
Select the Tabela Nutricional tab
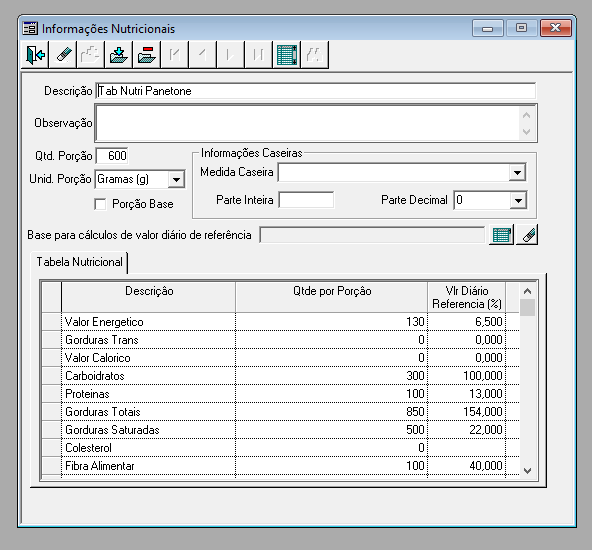pyautogui.click(x=79, y=262)
